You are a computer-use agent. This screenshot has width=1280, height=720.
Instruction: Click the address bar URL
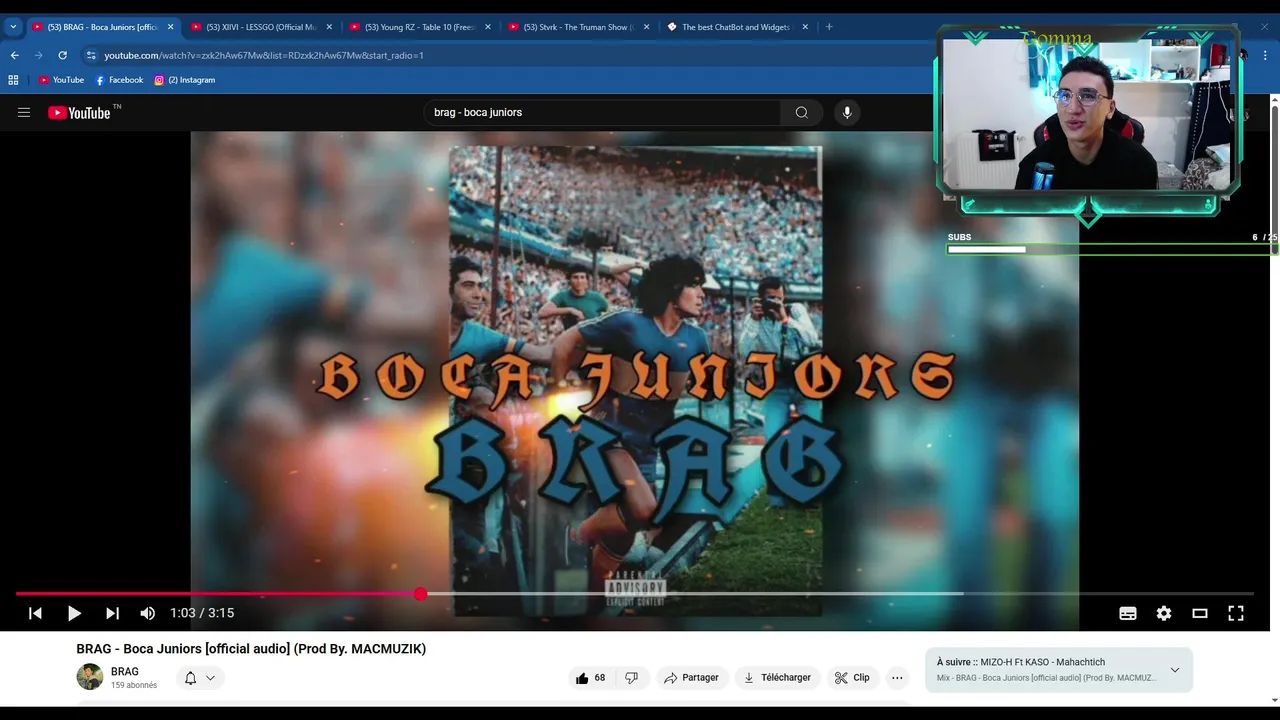[x=264, y=55]
